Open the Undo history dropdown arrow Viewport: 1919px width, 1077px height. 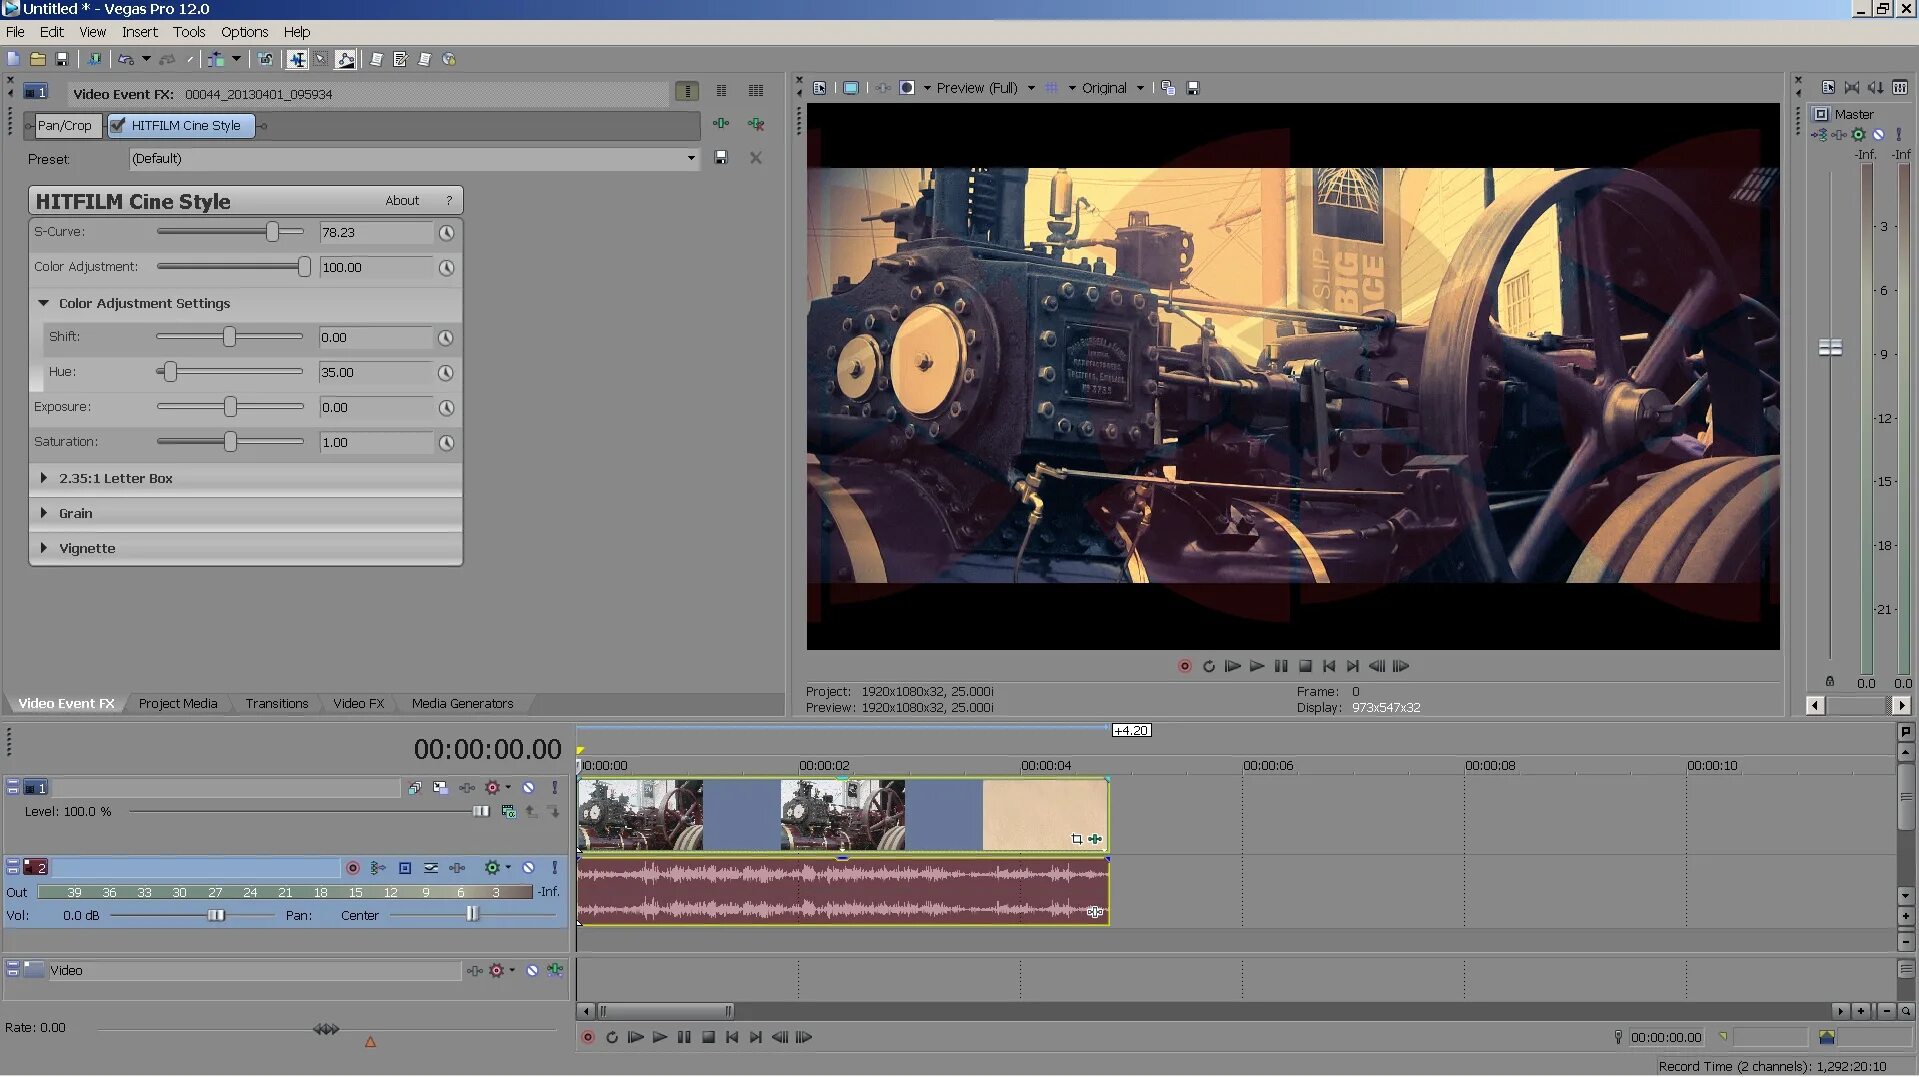(x=146, y=59)
